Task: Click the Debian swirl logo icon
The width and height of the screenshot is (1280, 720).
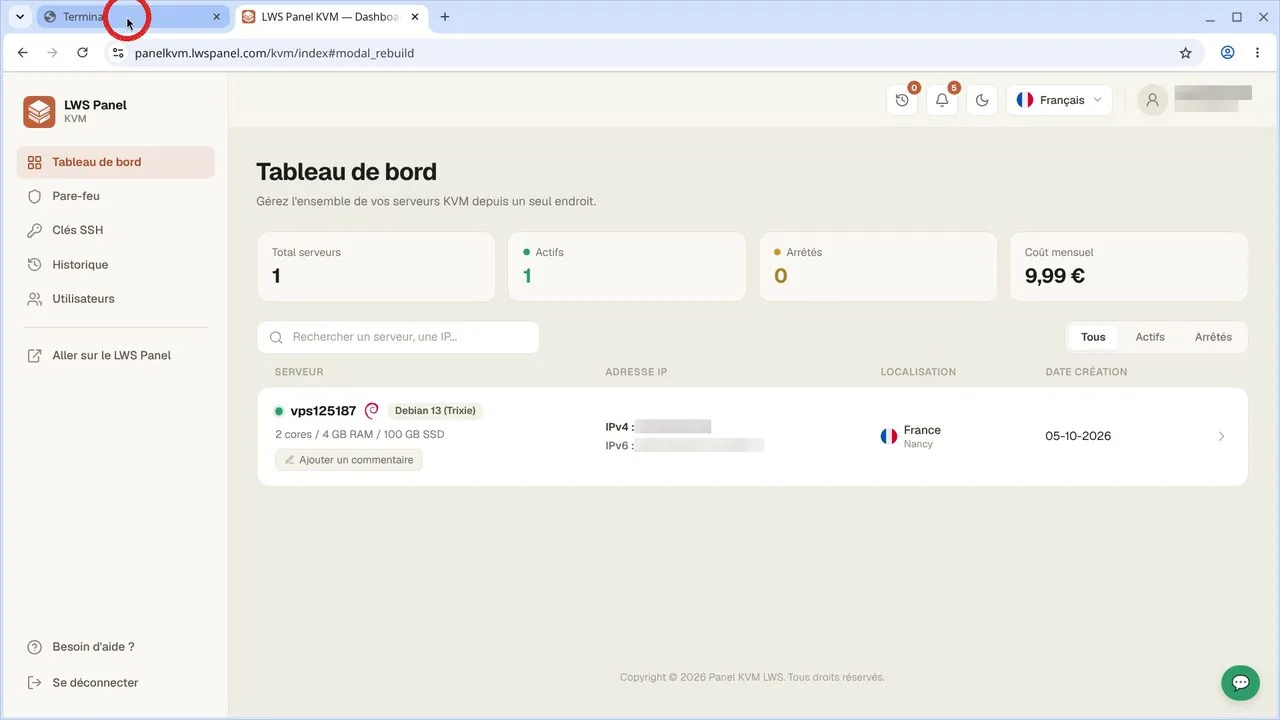Action: pos(372,411)
